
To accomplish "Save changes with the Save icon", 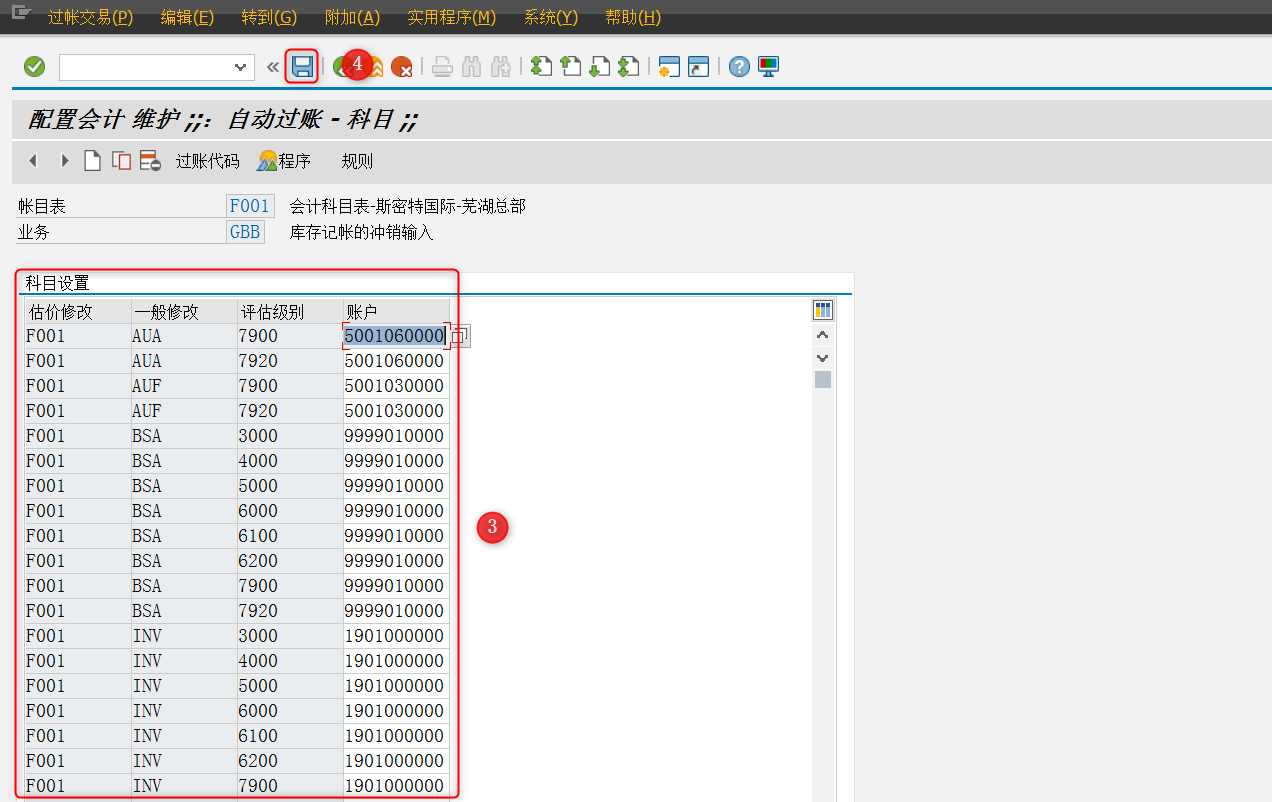I will (302, 66).
